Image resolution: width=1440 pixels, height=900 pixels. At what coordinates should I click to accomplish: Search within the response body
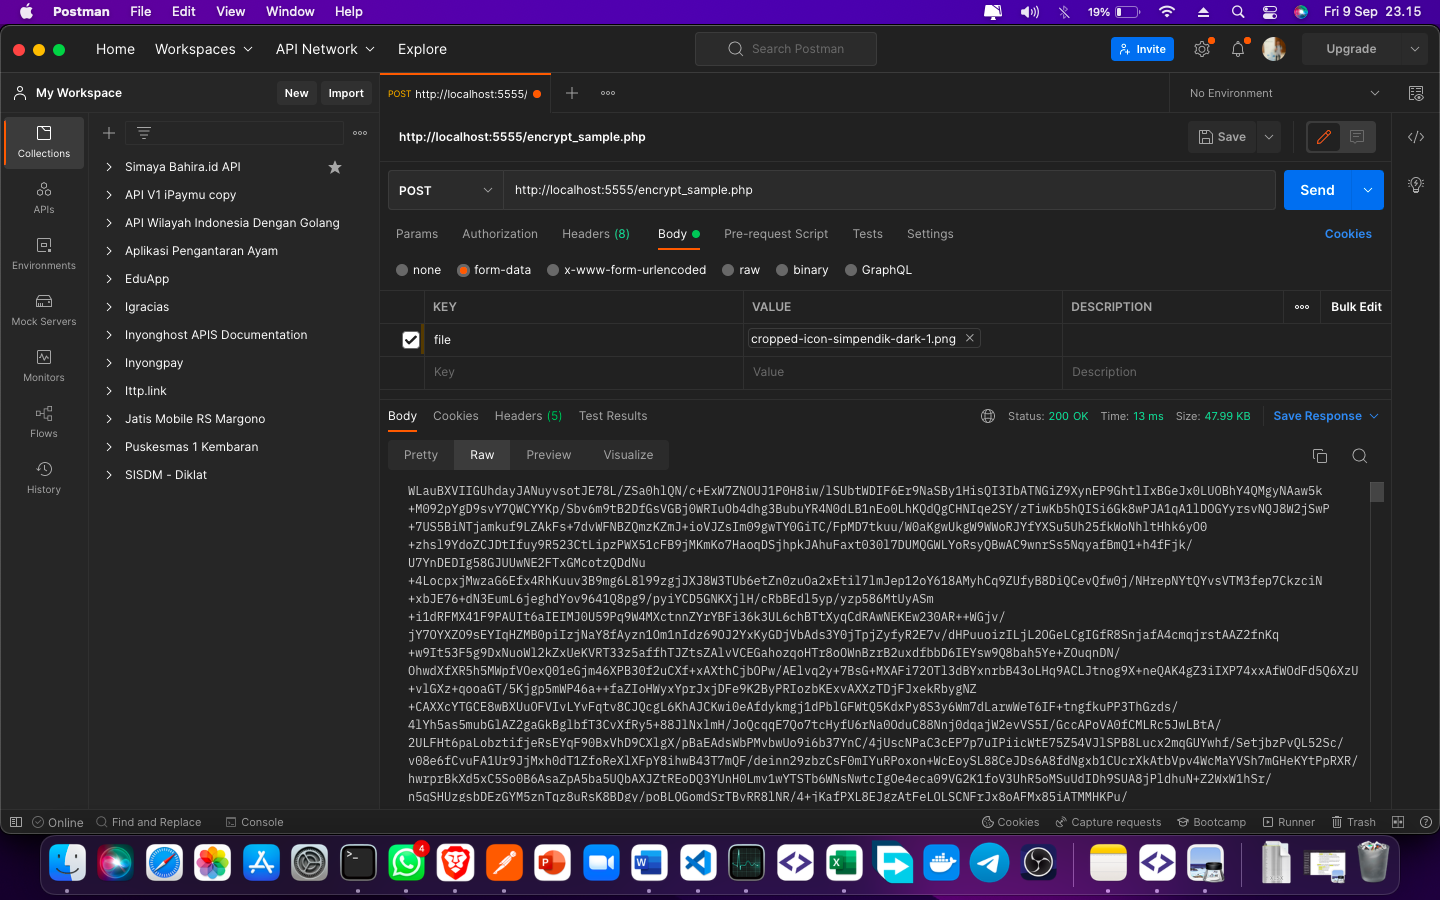pyautogui.click(x=1359, y=456)
